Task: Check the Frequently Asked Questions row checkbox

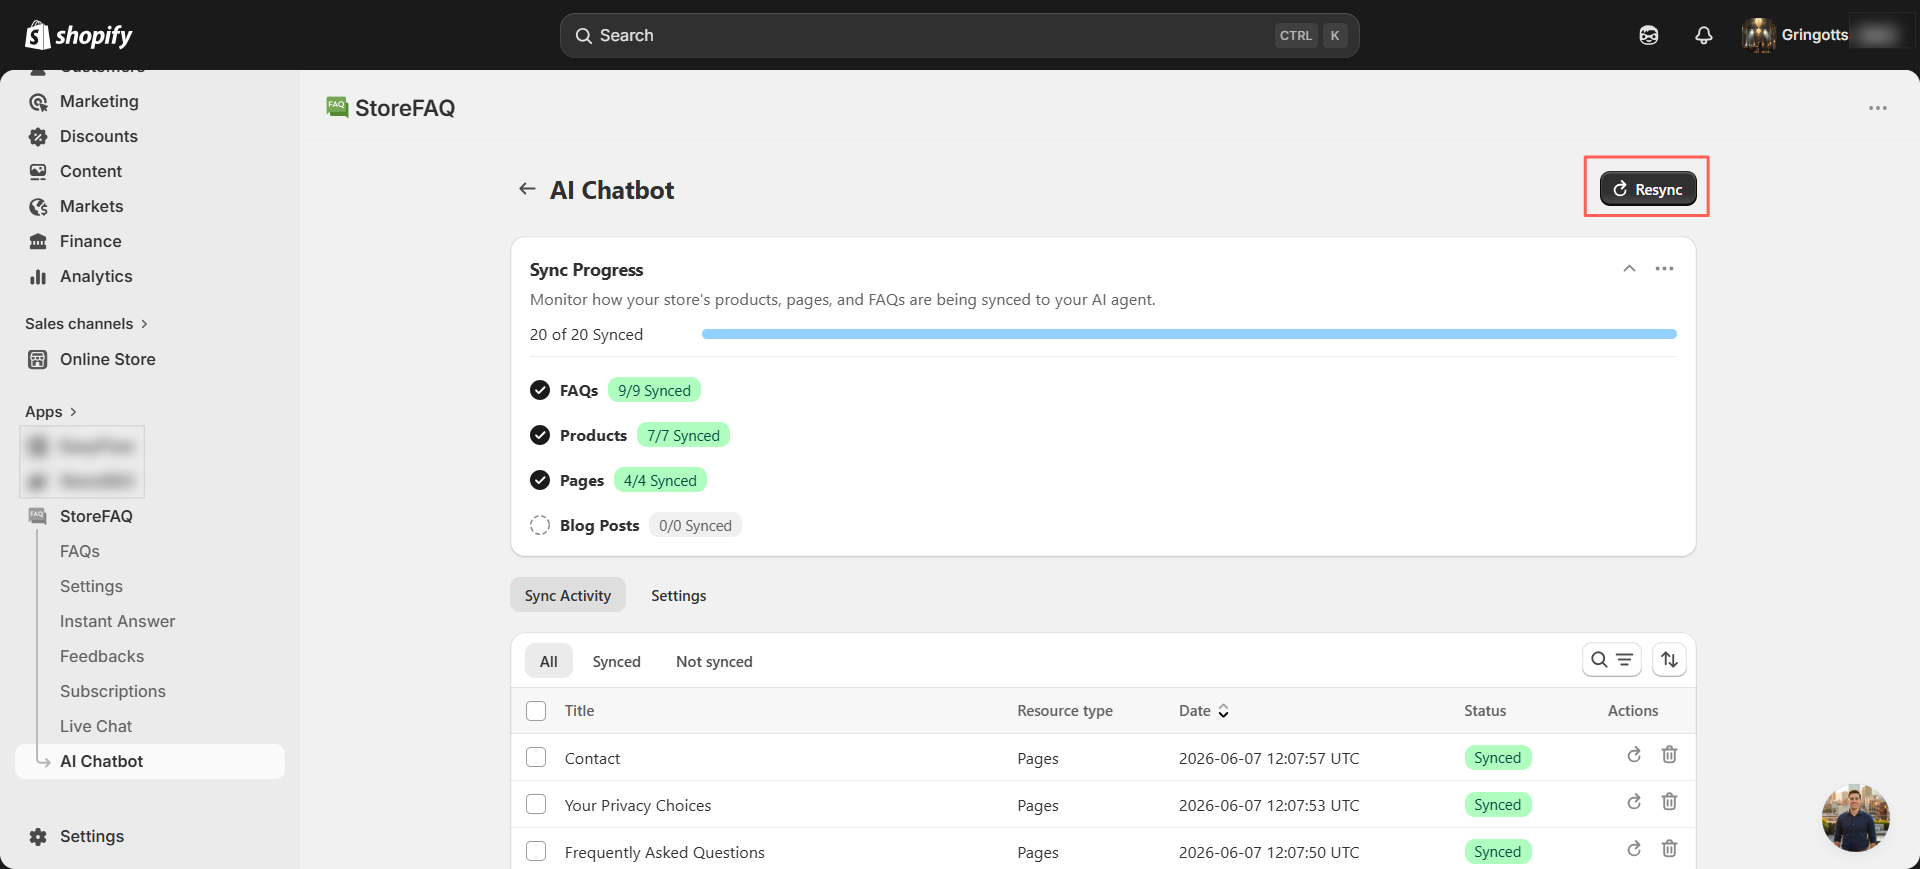Action: coord(536,851)
